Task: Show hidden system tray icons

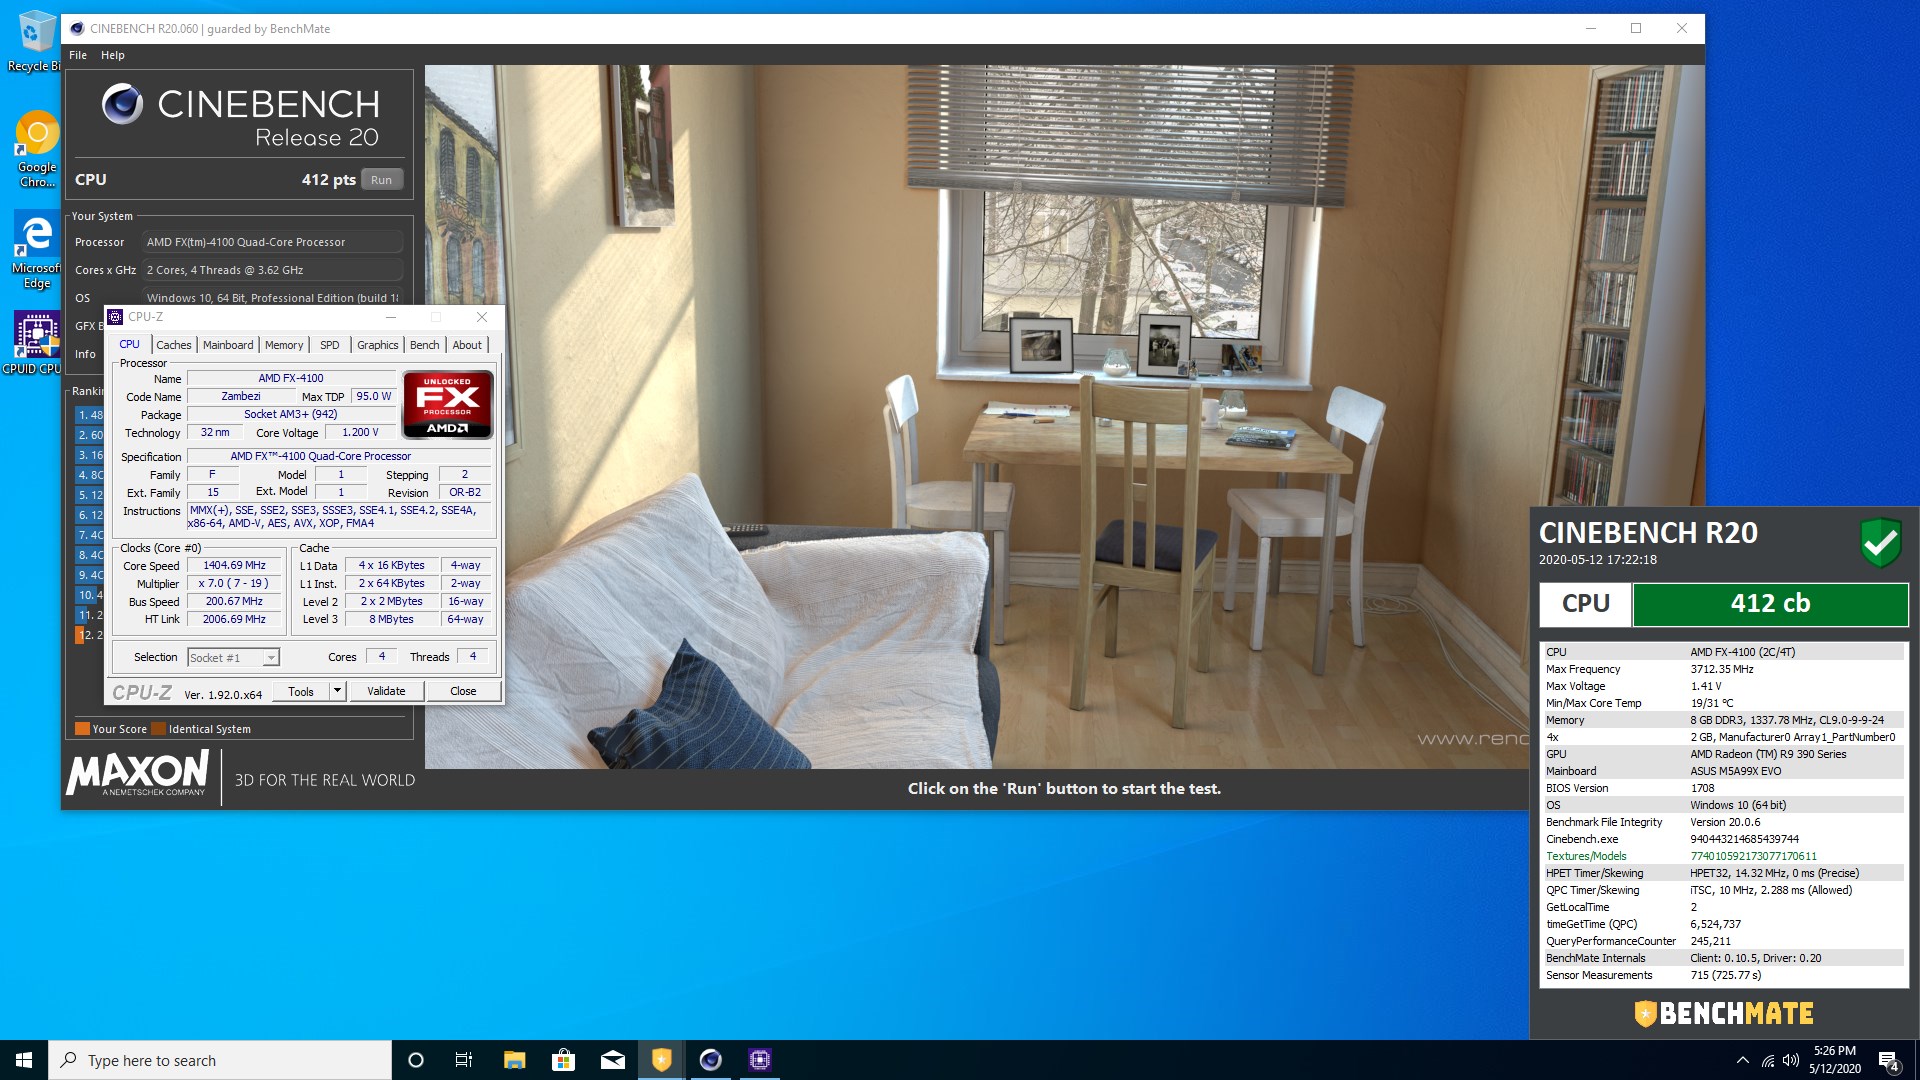Action: (x=1743, y=1060)
